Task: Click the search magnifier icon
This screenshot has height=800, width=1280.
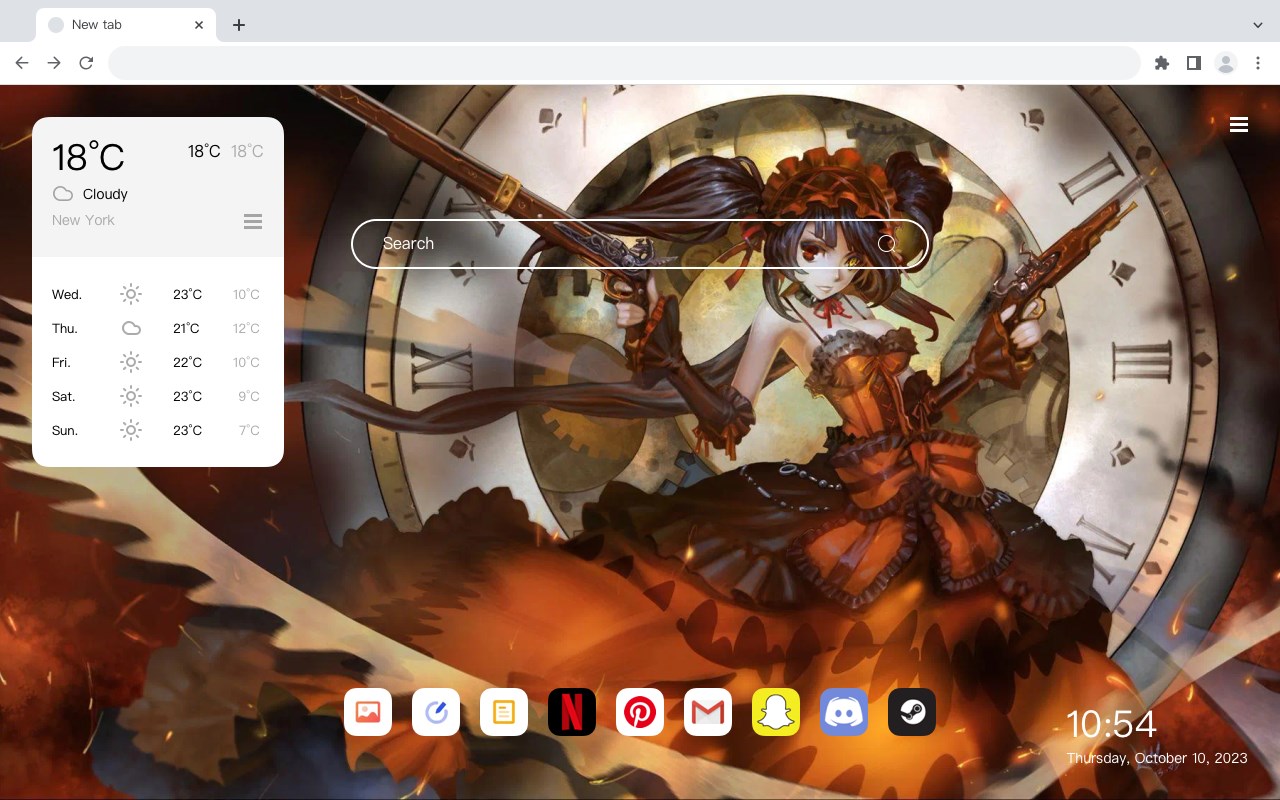Action: tap(887, 244)
